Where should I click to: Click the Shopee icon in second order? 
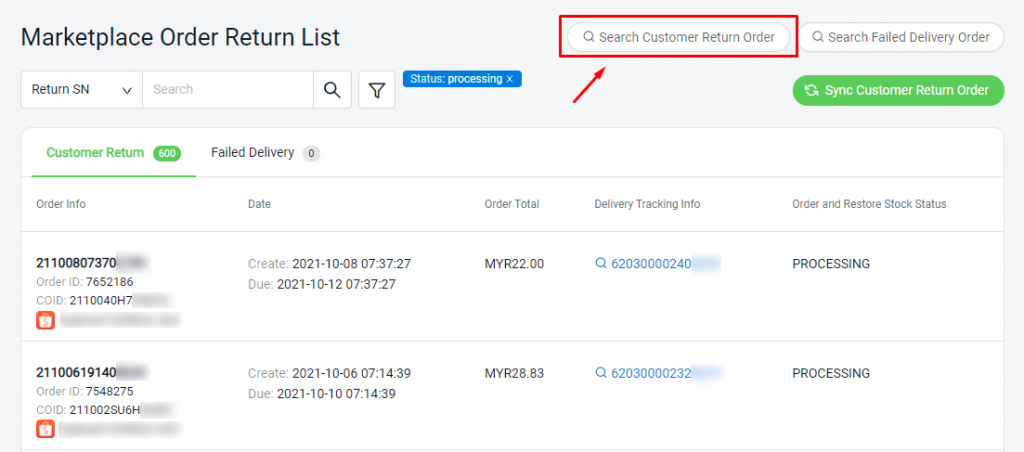[45, 429]
